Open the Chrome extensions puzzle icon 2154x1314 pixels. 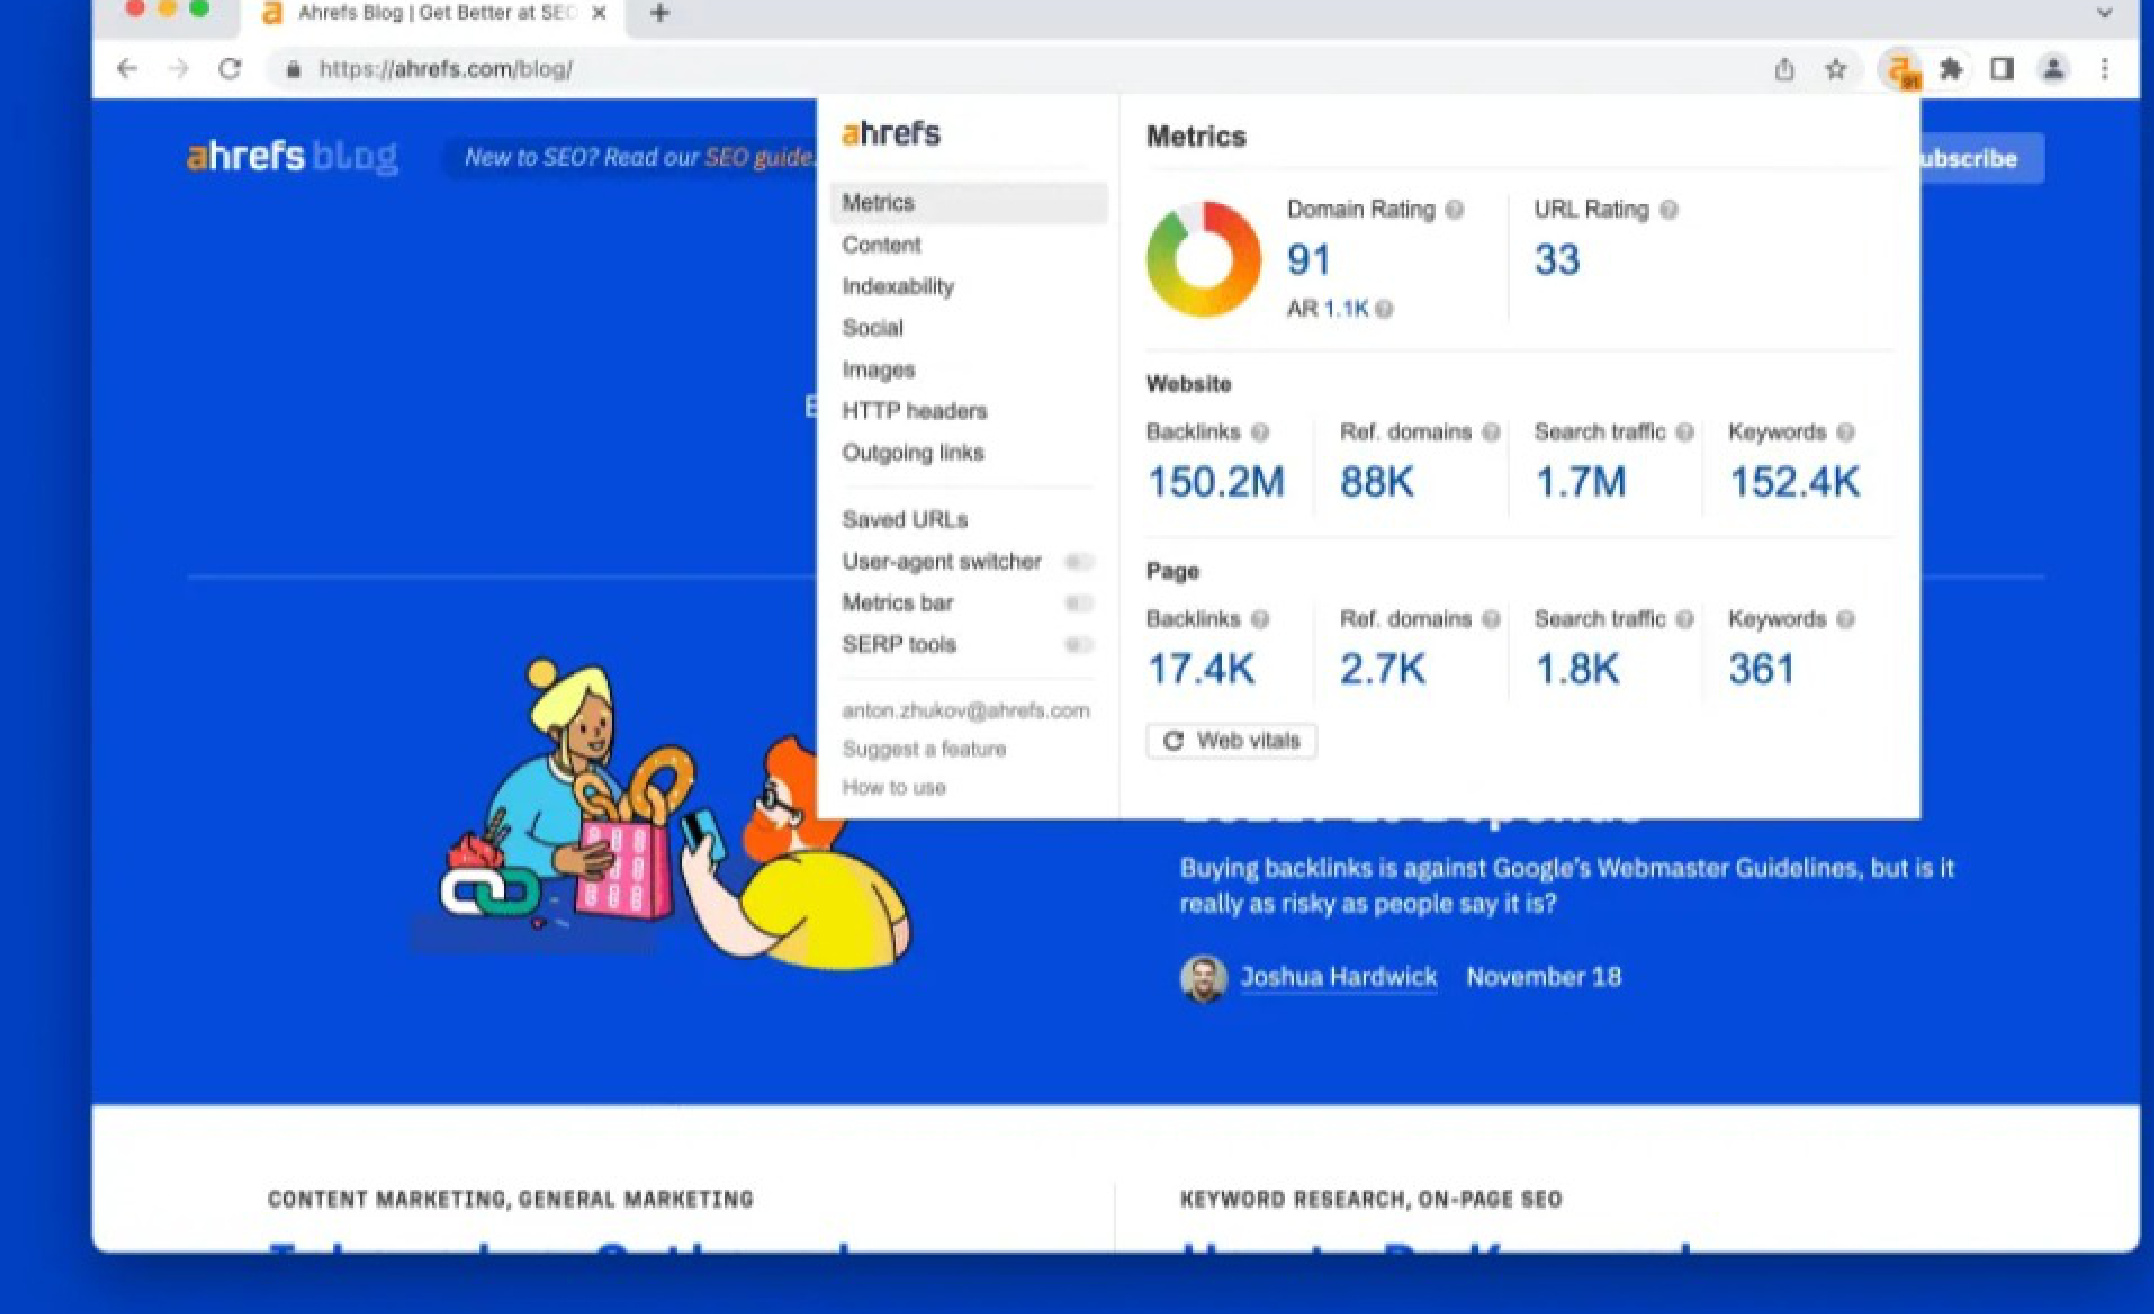click(x=1950, y=69)
